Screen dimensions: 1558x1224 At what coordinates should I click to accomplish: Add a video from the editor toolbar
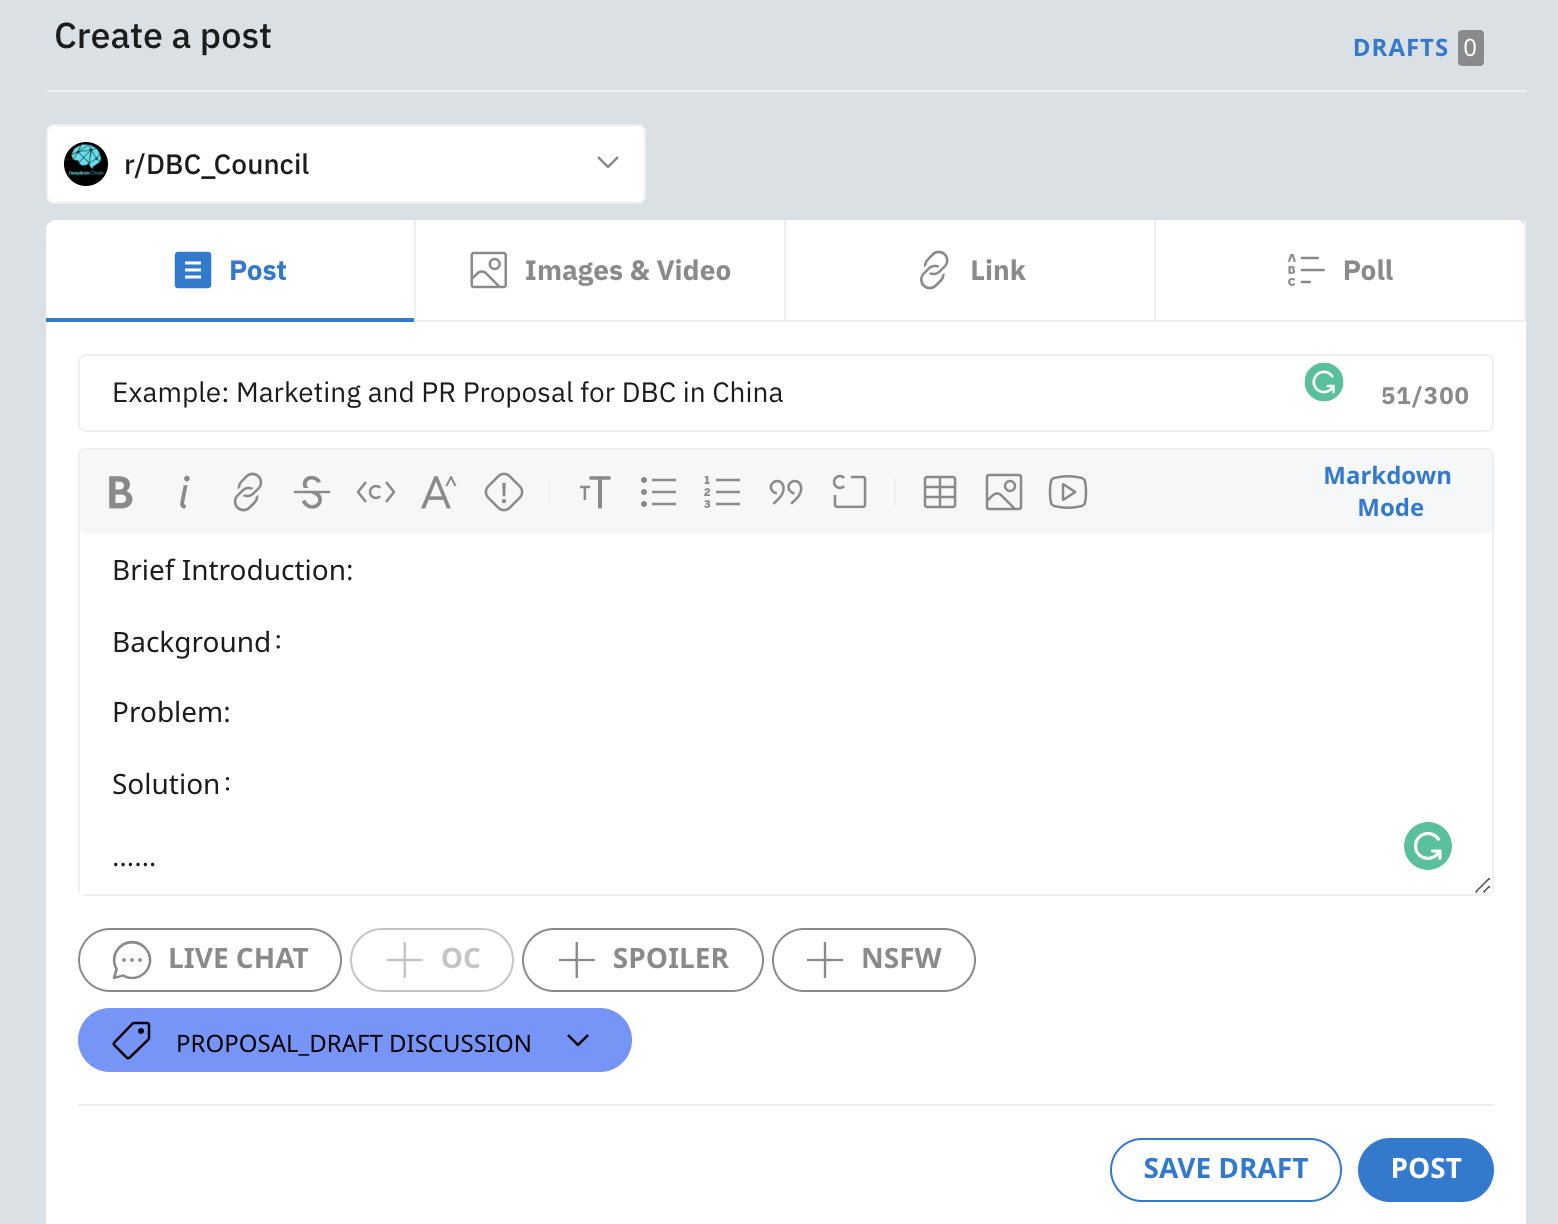[1068, 492]
